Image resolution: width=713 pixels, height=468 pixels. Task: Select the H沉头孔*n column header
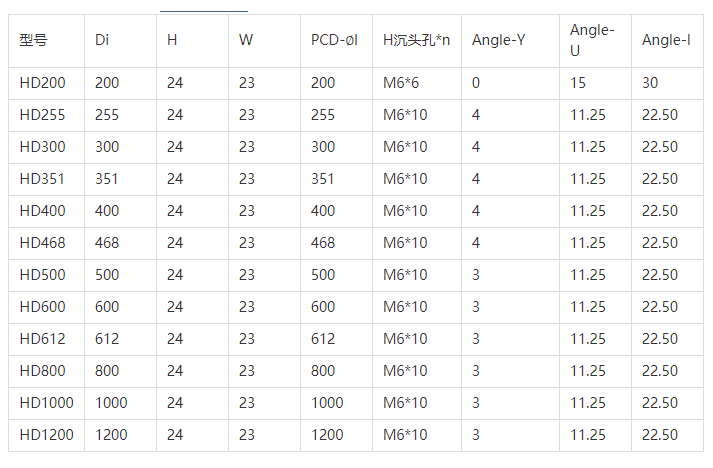416,41
